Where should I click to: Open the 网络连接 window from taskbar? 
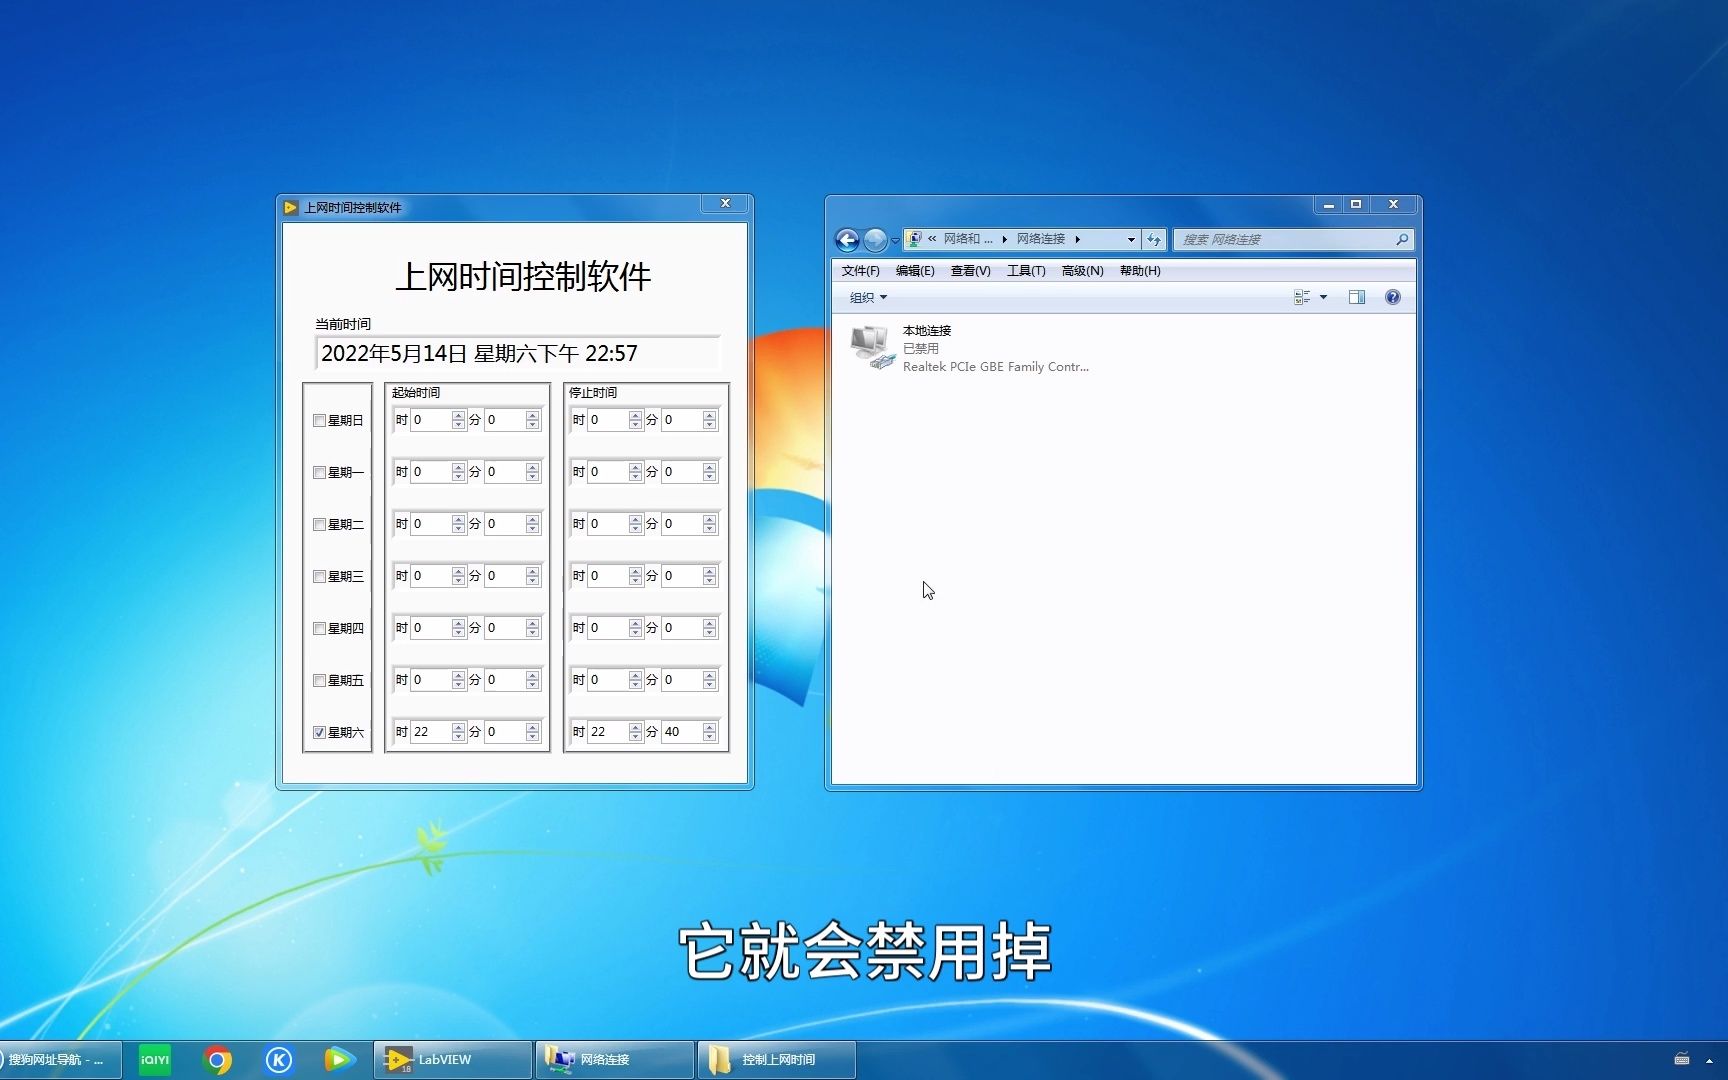pos(612,1059)
